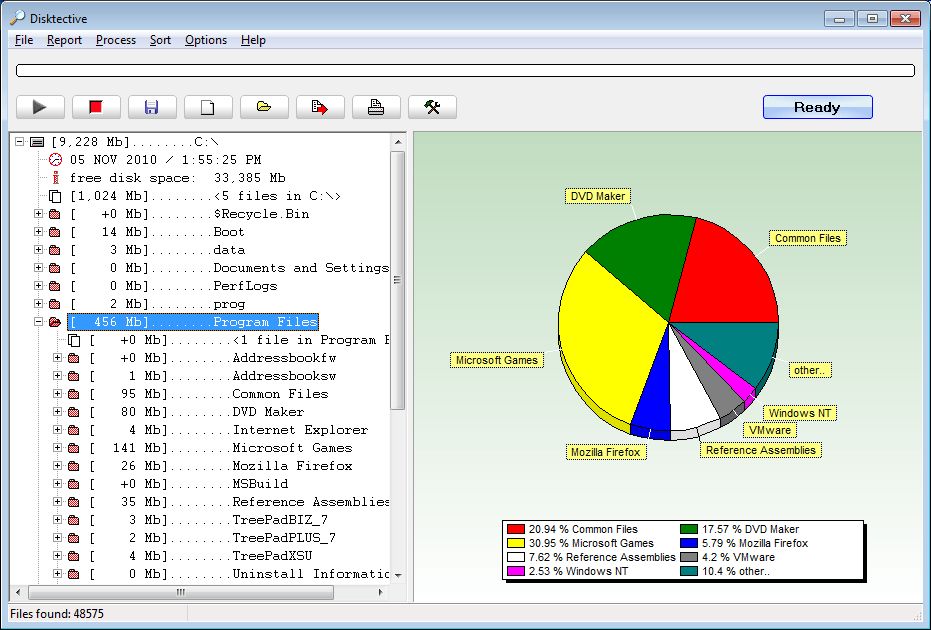
Task: Click the Microsoft Games label on the chart
Action: 497,359
